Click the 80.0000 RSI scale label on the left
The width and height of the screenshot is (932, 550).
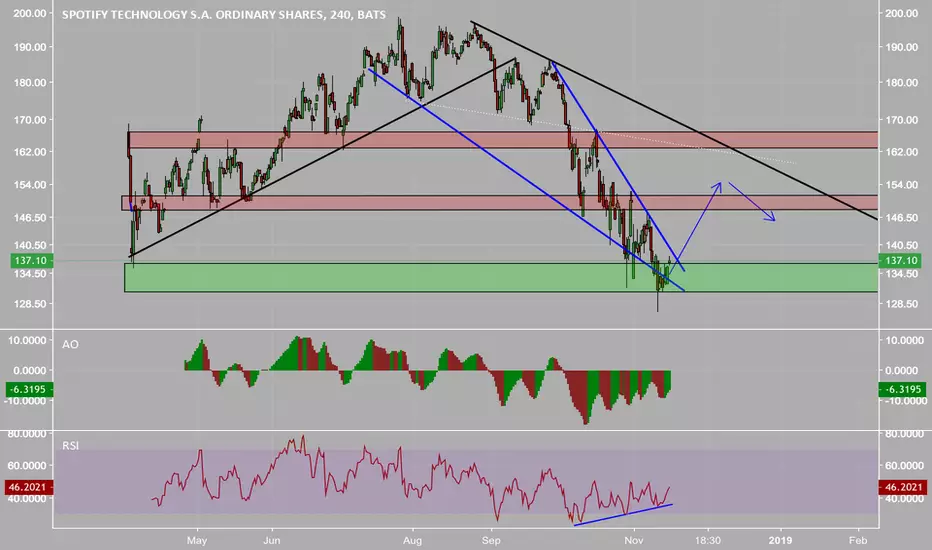click(x=27, y=434)
